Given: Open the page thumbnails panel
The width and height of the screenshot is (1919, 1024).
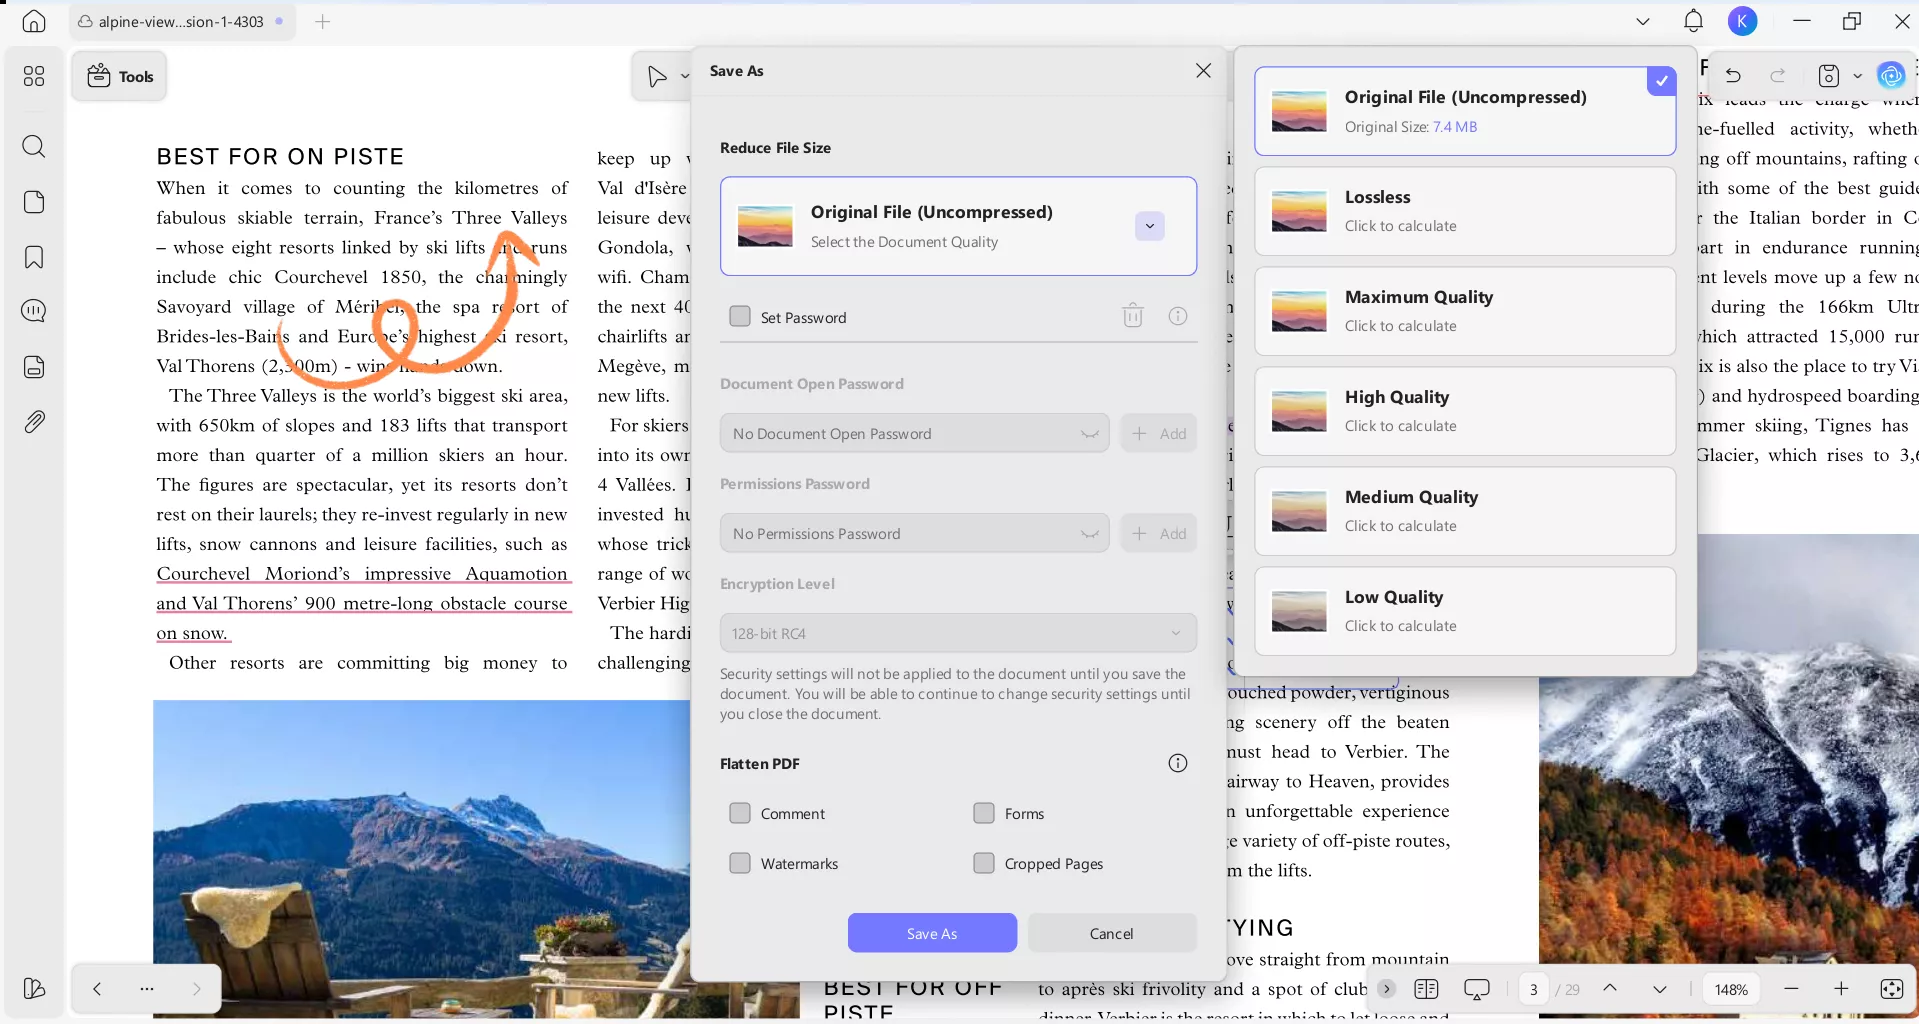Looking at the screenshot, I should (x=34, y=202).
